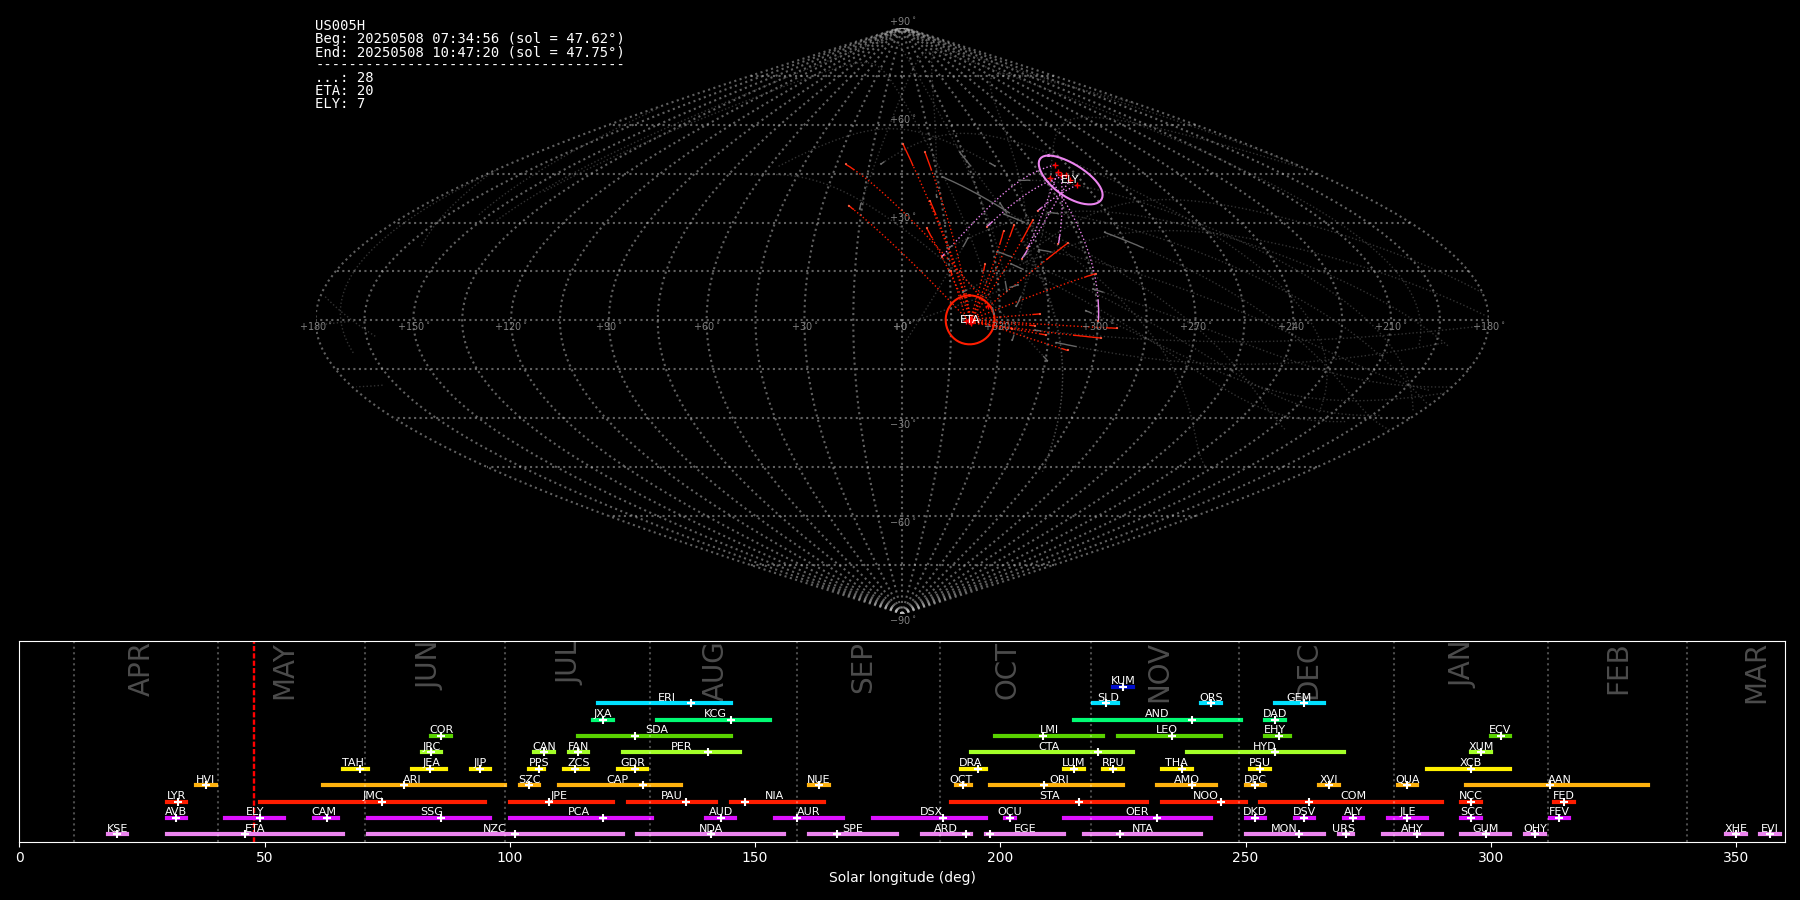The width and height of the screenshot is (1800, 900).
Task: Click the 200 tick label on the axis
Action: 1000,858
